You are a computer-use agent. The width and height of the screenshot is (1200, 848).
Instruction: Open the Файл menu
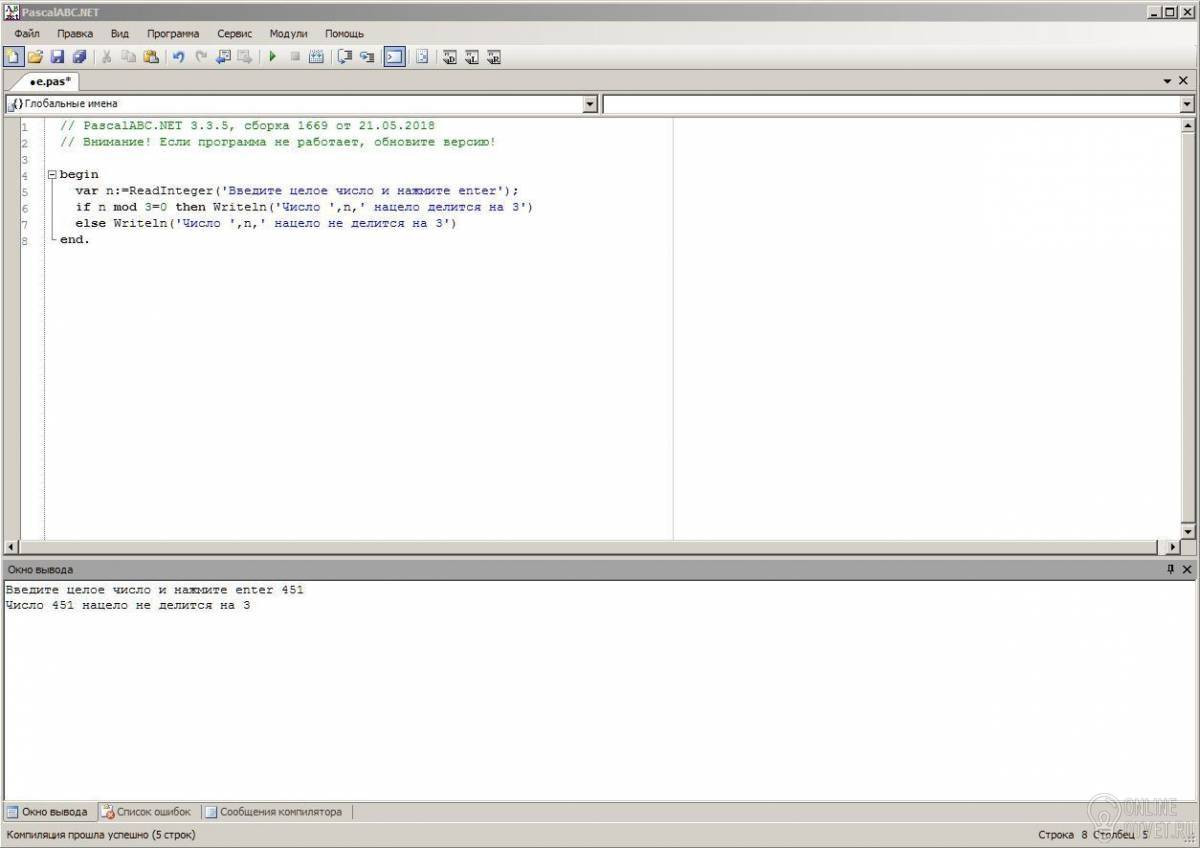27,33
